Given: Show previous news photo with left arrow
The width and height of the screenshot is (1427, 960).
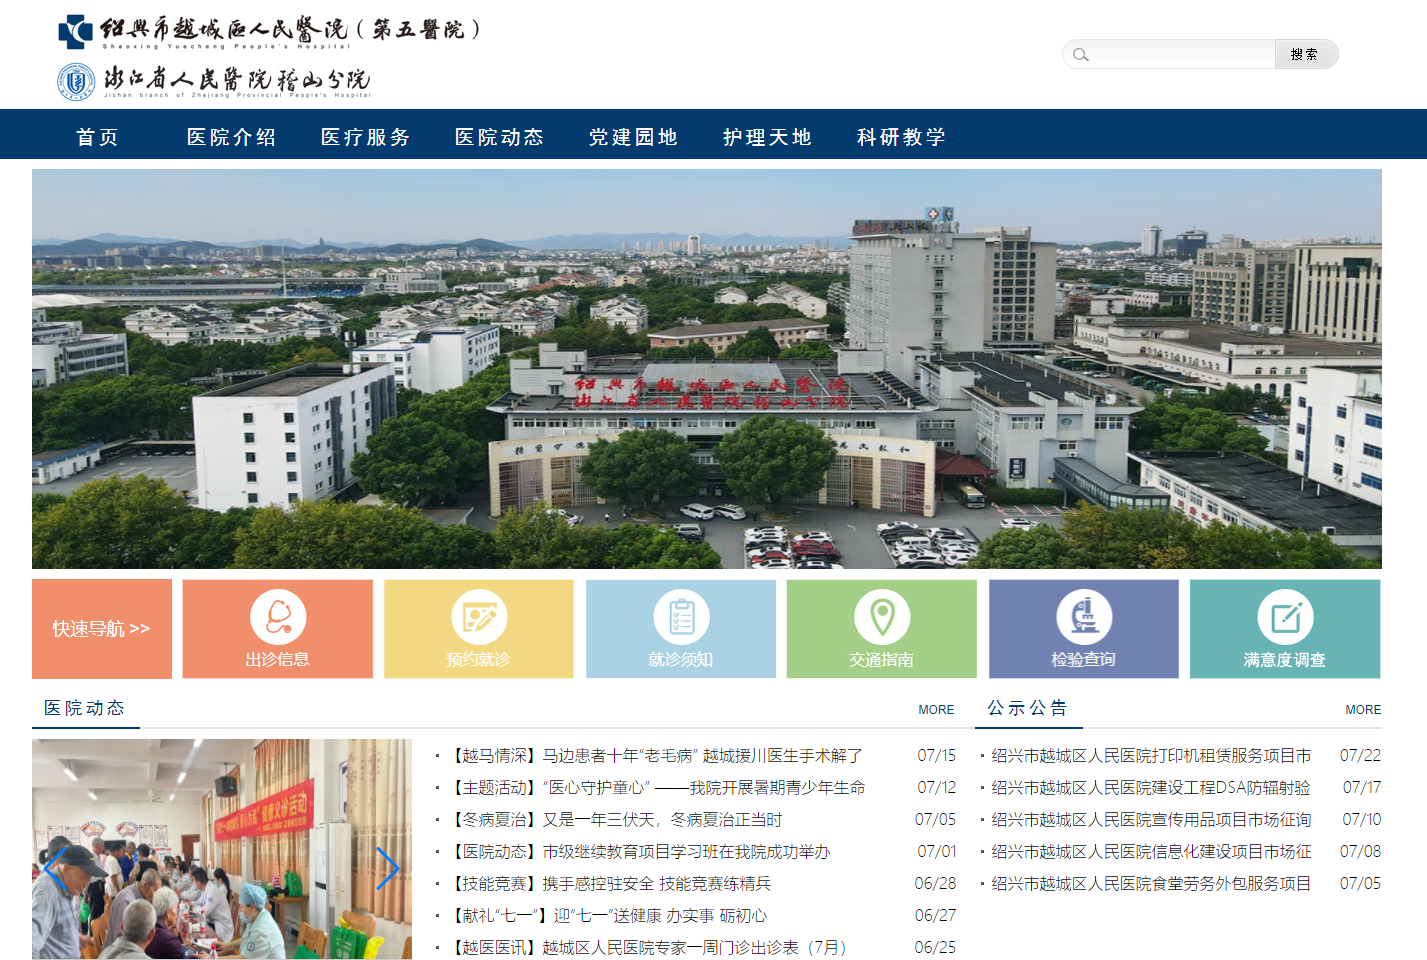Looking at the screenshot, I should point(55,868).
